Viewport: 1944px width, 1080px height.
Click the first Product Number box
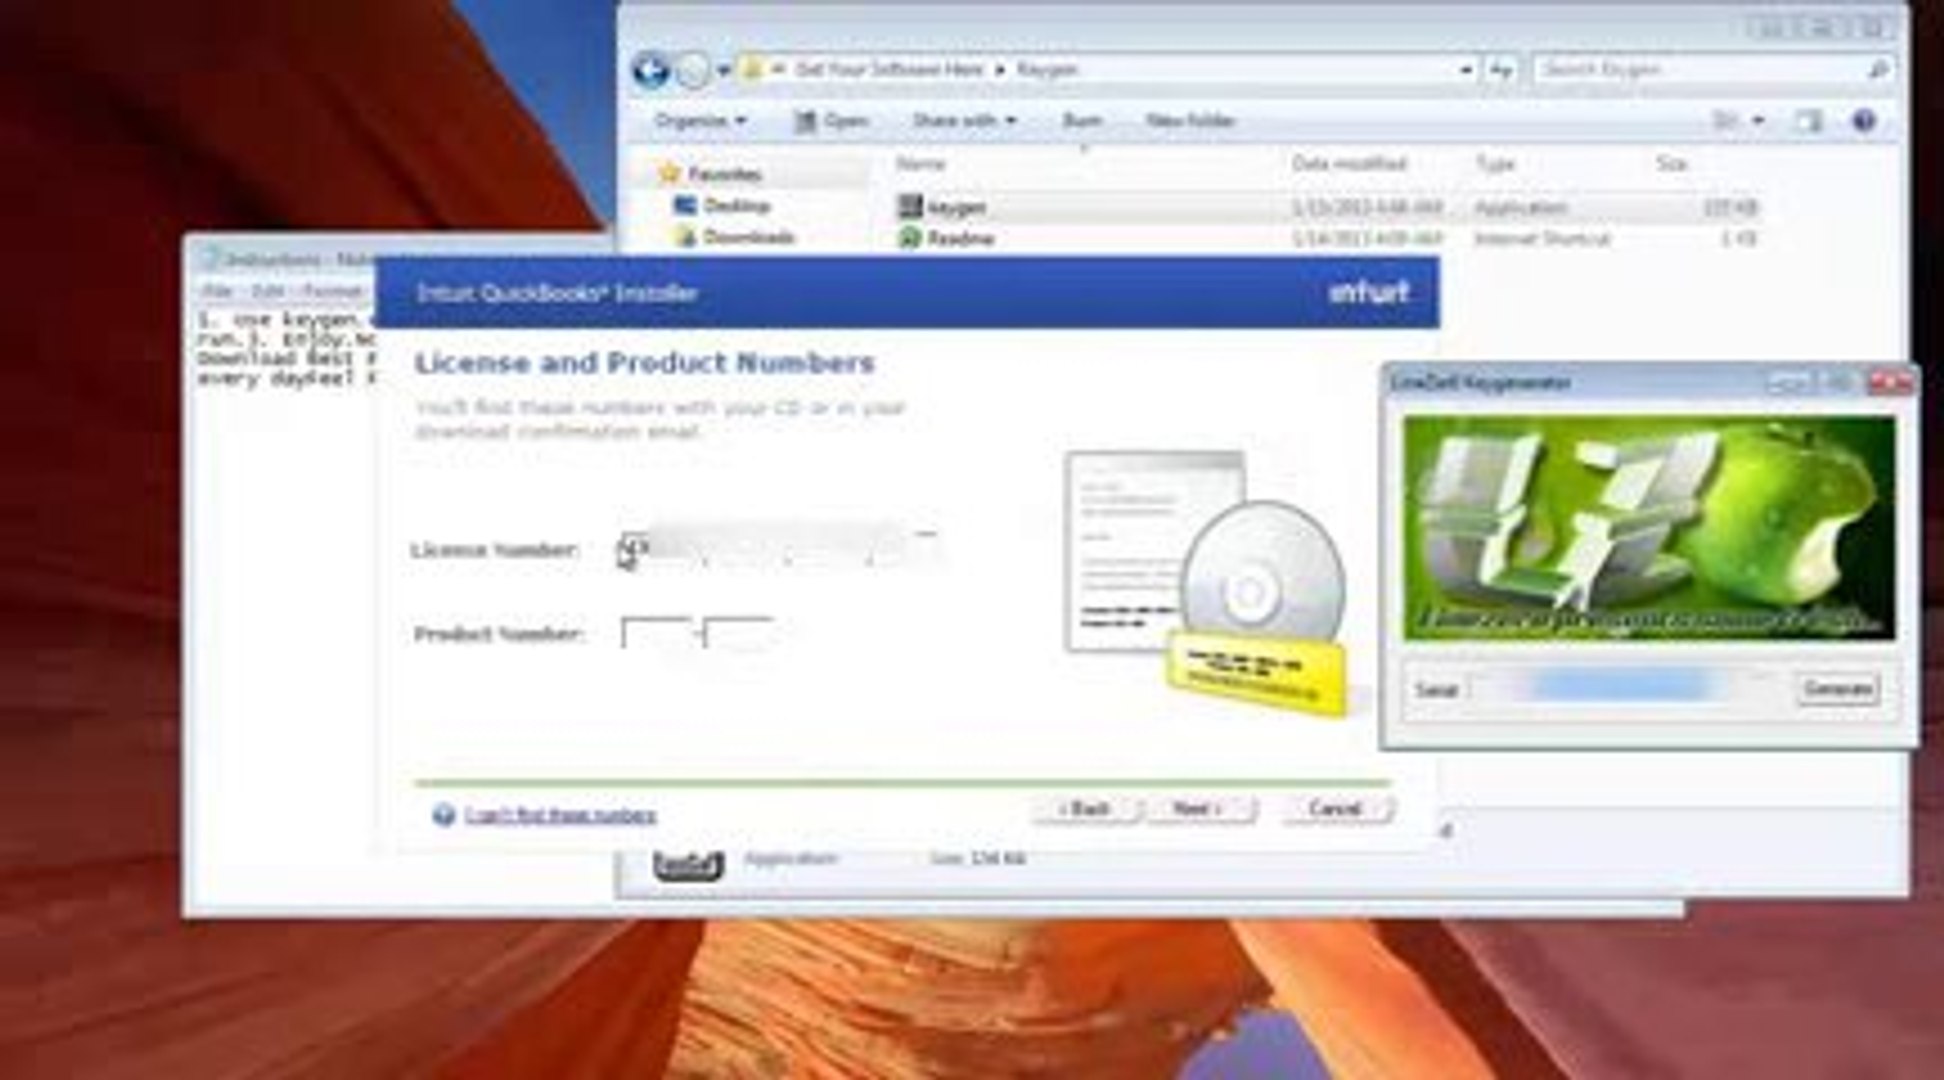click(x=656, y=634)
